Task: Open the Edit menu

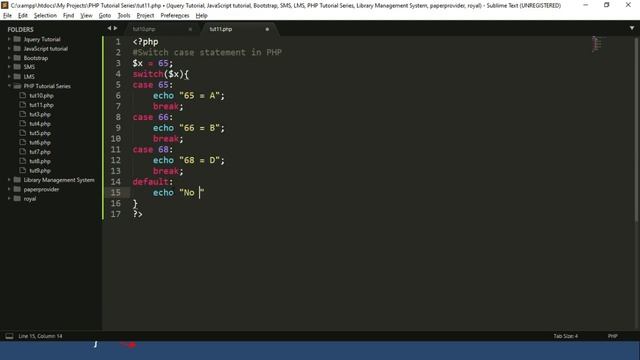Action: [x=23, y=16]
